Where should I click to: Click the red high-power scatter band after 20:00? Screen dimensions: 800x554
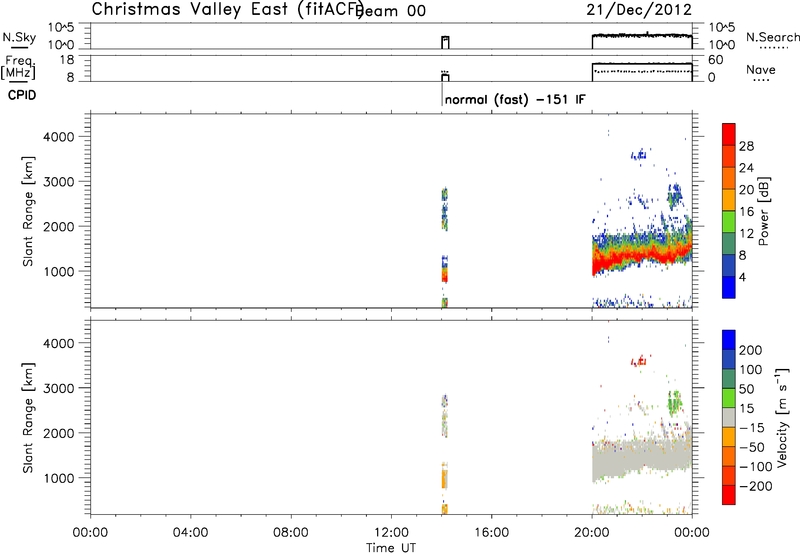click(x=641, y=257)
